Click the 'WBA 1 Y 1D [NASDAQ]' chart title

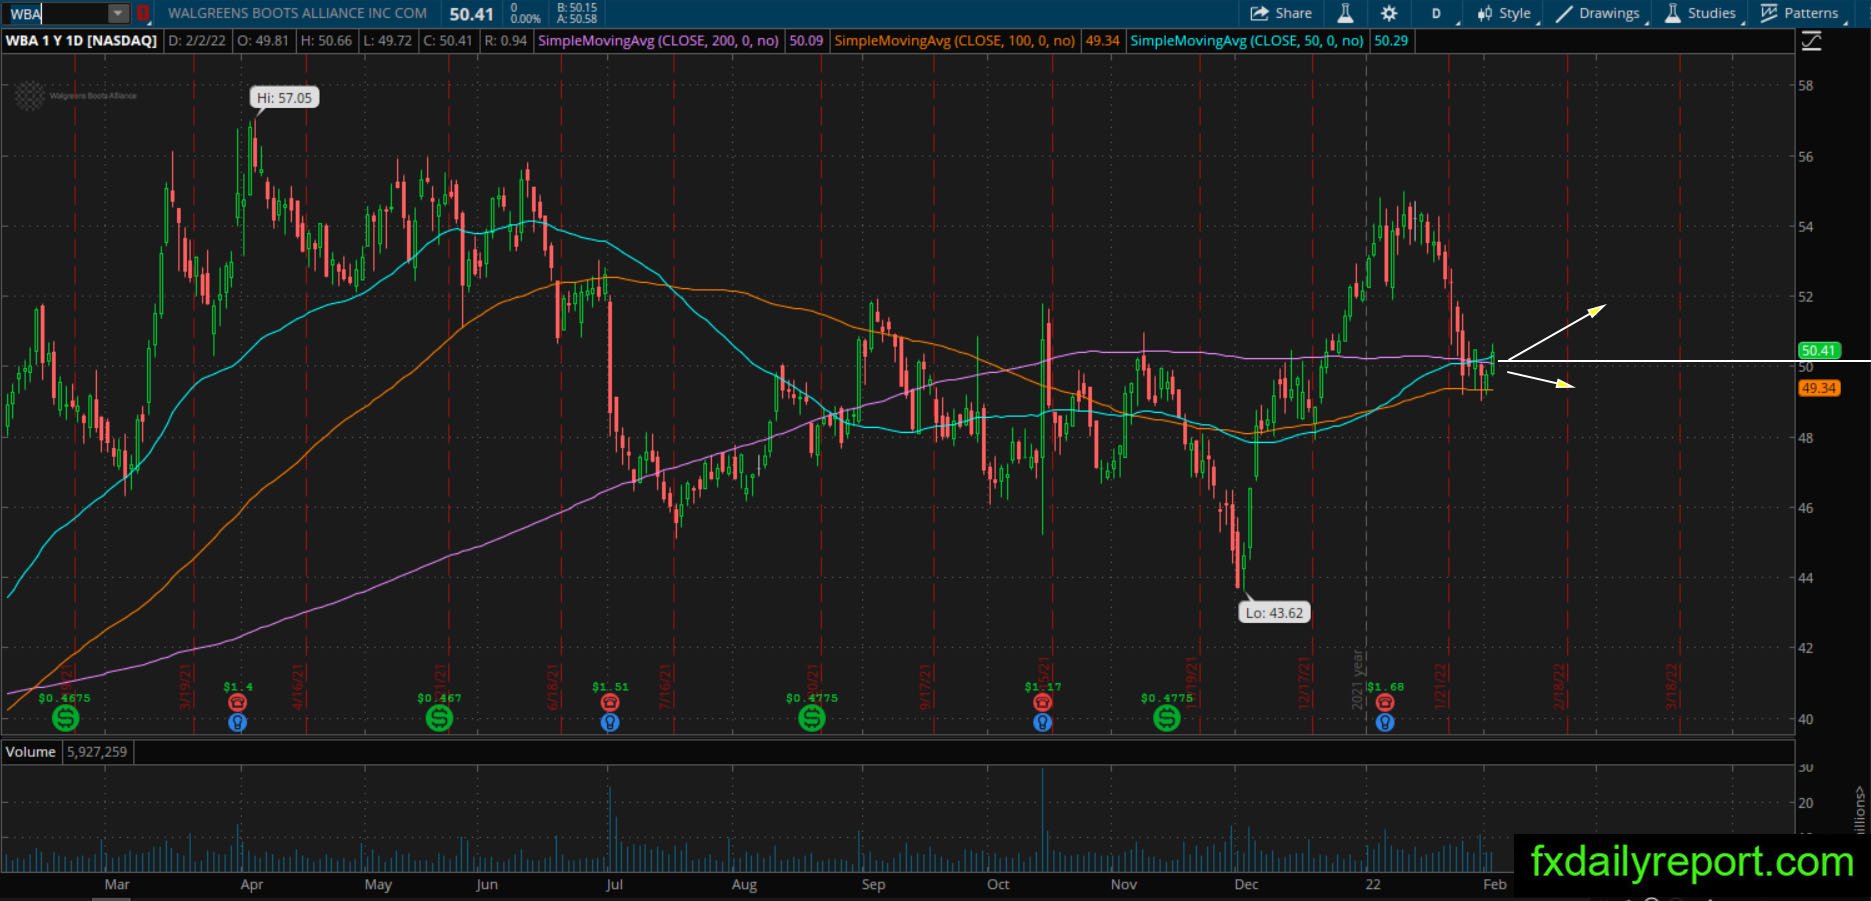(x=82, y=41)
